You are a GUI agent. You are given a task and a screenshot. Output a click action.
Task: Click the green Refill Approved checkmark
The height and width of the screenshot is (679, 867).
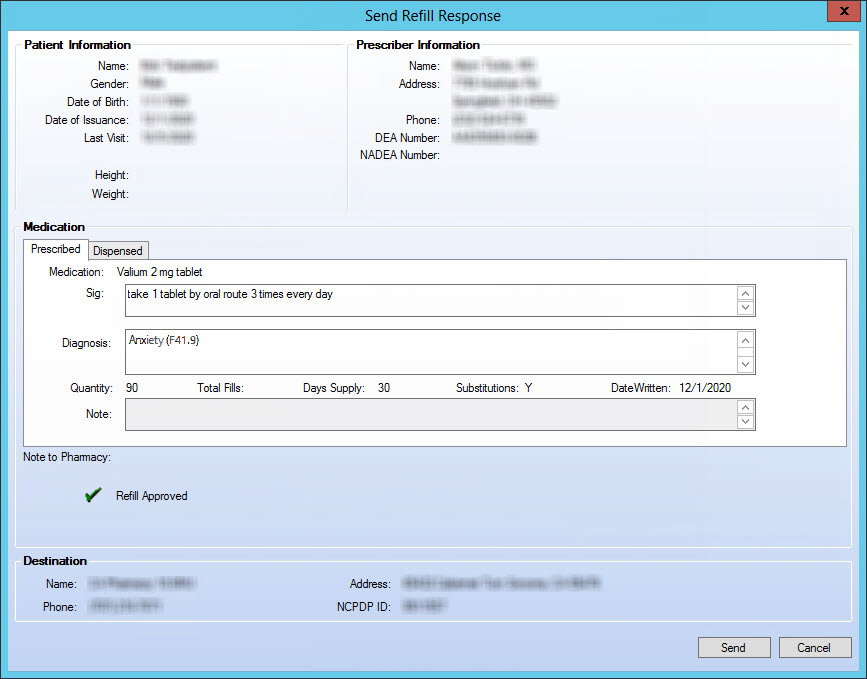coord(93,495)
